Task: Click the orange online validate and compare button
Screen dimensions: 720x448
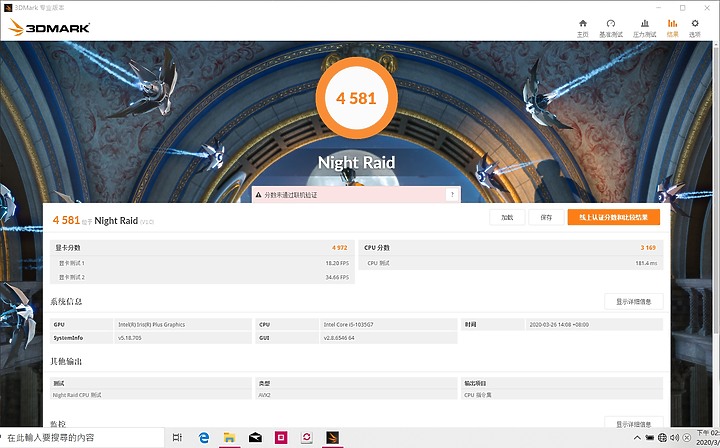Action: coord(613,218)
